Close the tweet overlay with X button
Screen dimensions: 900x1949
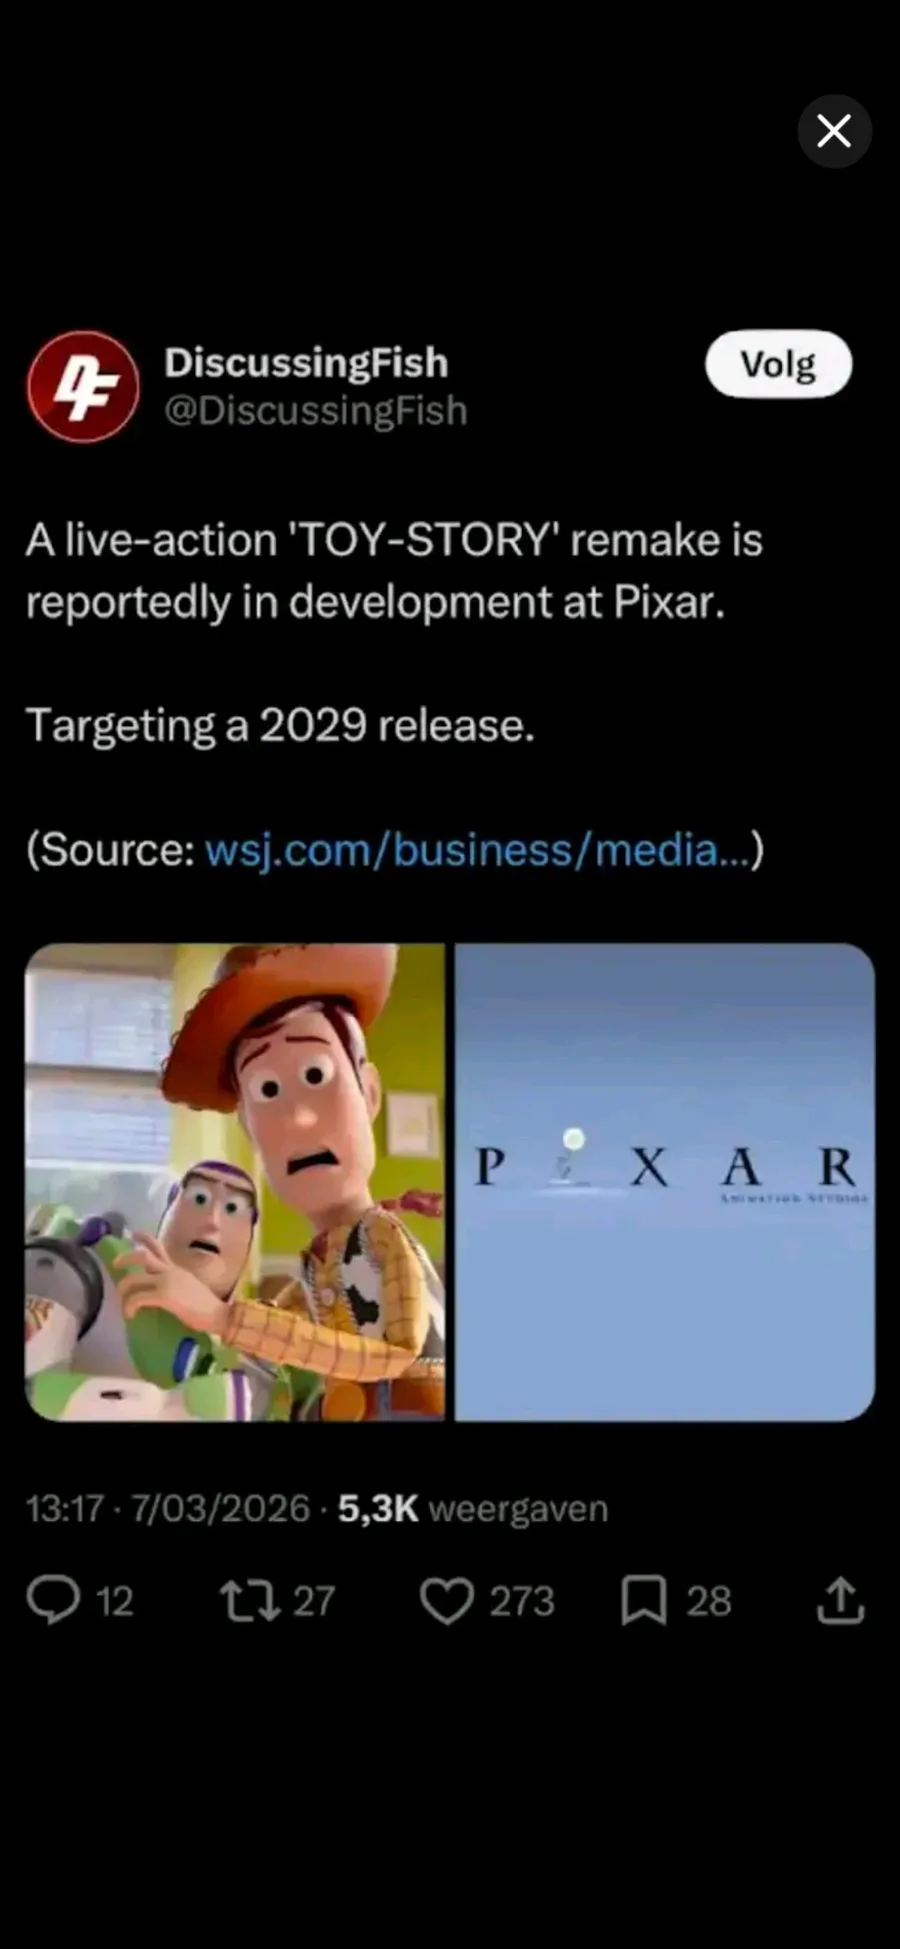click(x=834, y=131)
